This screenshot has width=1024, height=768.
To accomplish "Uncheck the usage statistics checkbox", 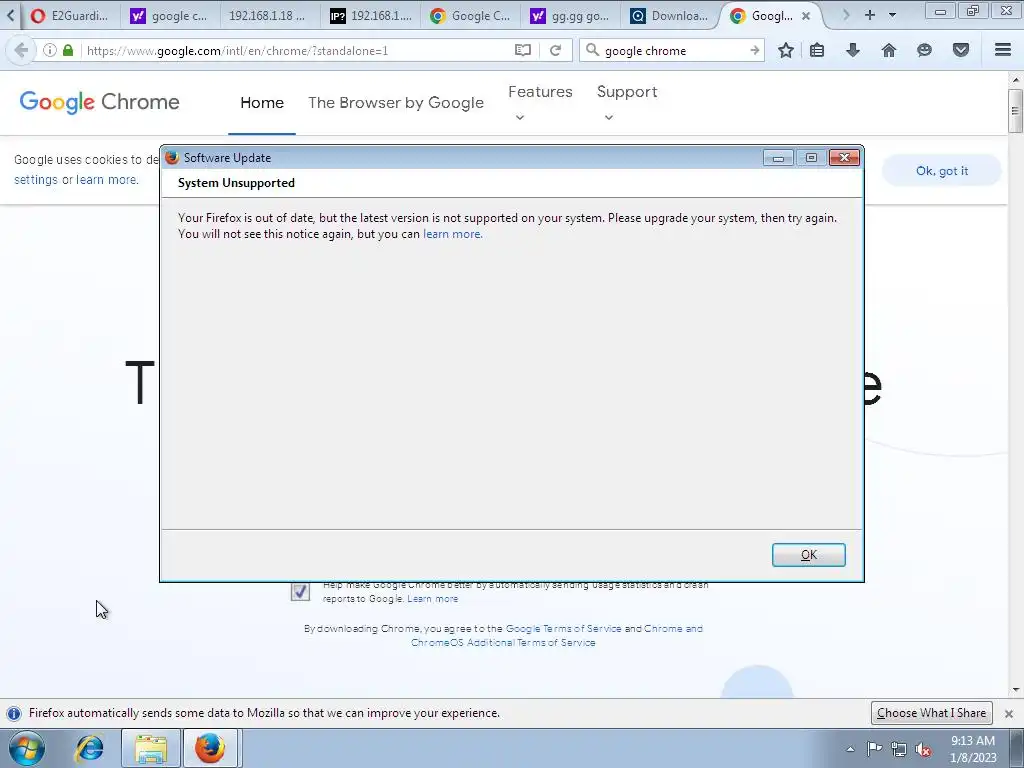I will (x=300, y=592).
